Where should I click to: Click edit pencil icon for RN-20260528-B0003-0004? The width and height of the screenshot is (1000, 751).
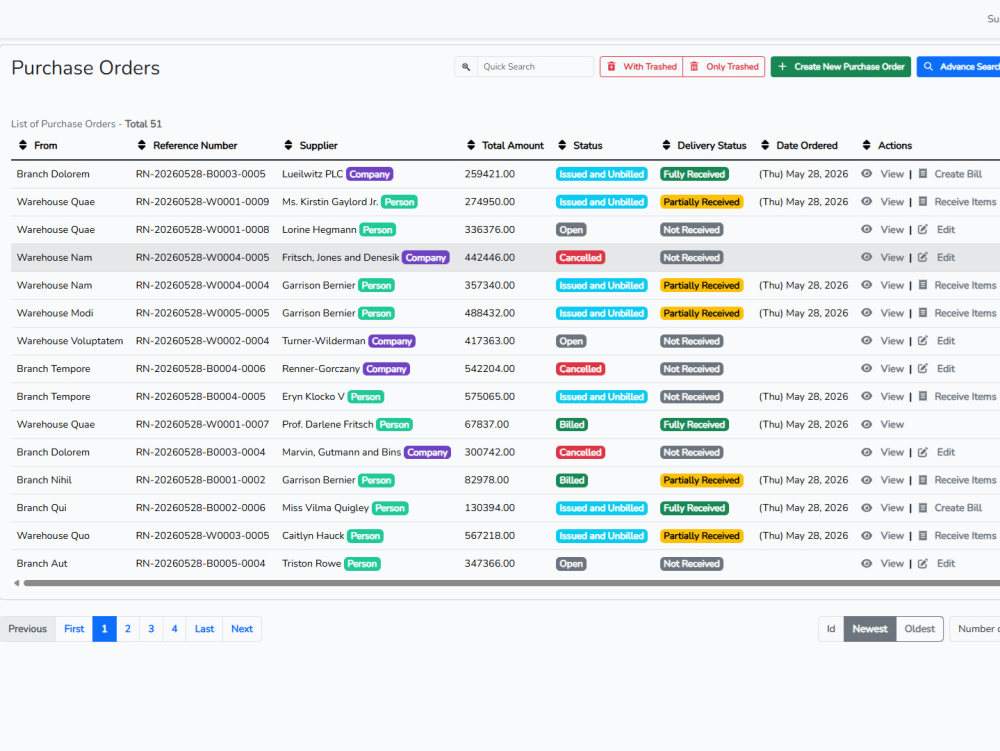click(x=923, y=452)
